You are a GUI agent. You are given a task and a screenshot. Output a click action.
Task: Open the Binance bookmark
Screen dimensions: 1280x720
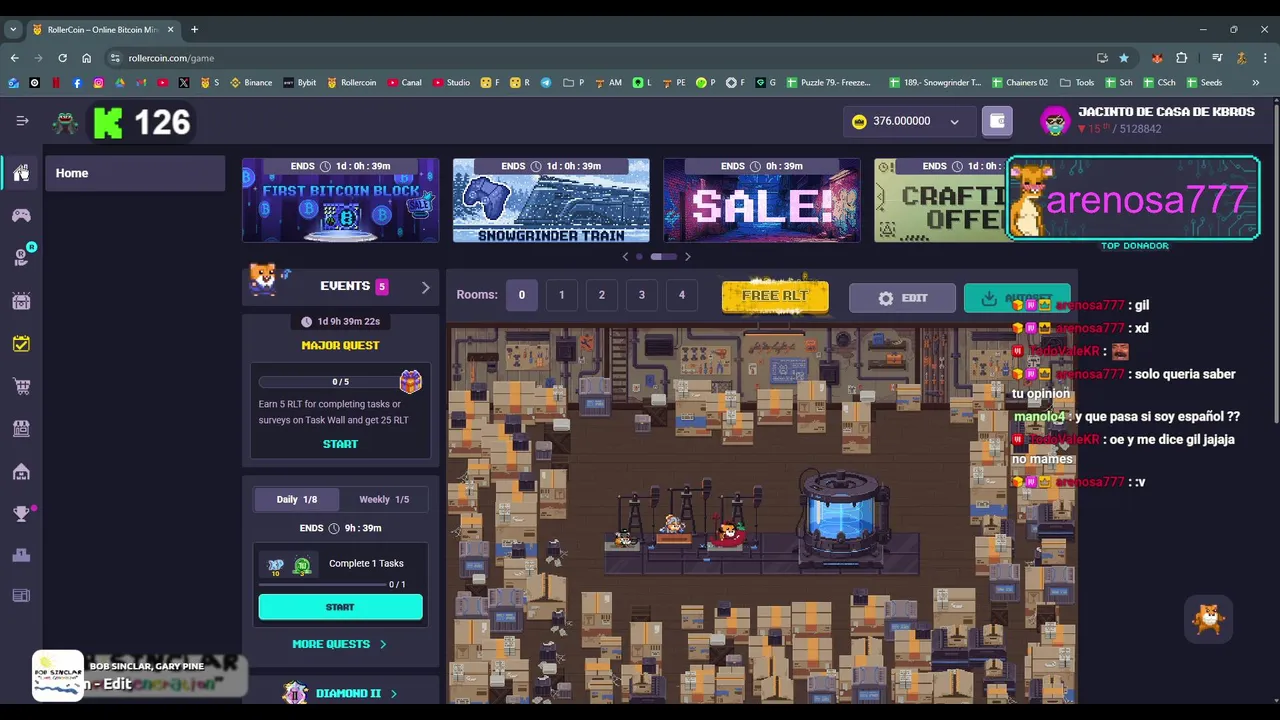coord(251,82)
